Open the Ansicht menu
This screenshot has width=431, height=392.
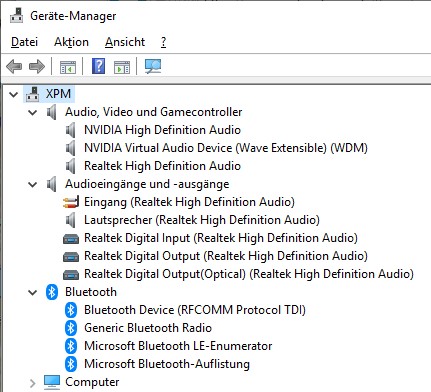(x=125, y=42)
